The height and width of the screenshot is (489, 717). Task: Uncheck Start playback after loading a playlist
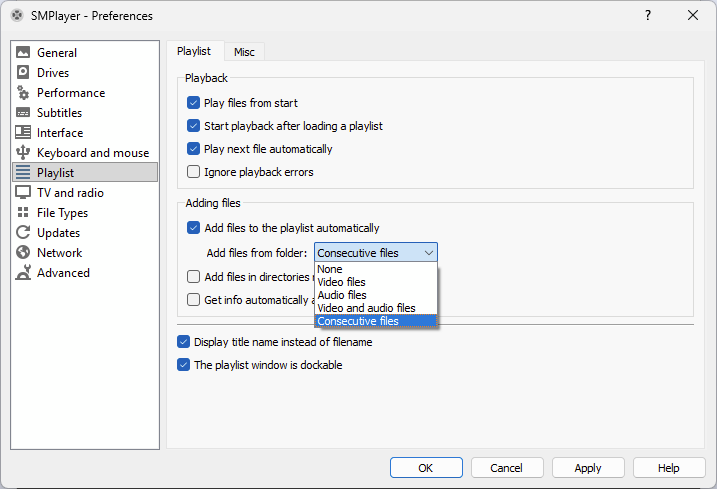193,126
